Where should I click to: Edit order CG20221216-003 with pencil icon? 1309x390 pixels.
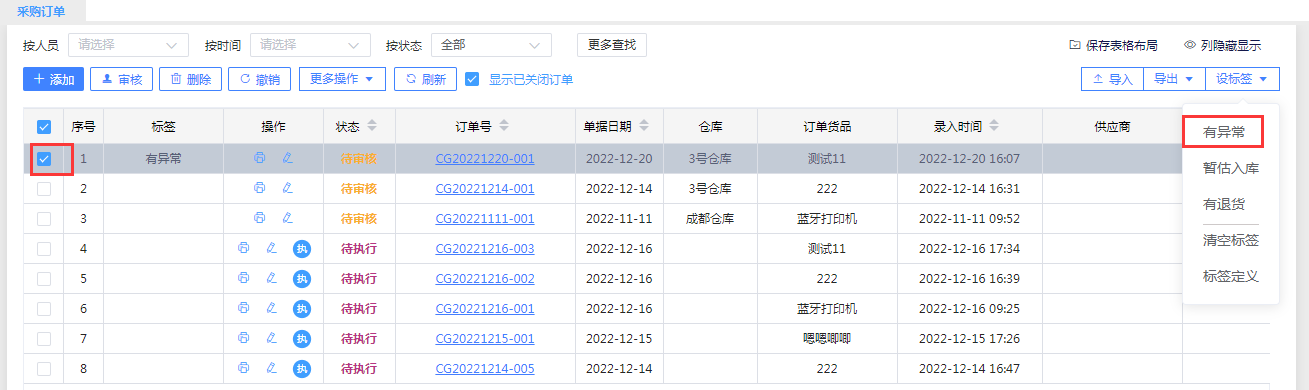[x=272, y=248]
